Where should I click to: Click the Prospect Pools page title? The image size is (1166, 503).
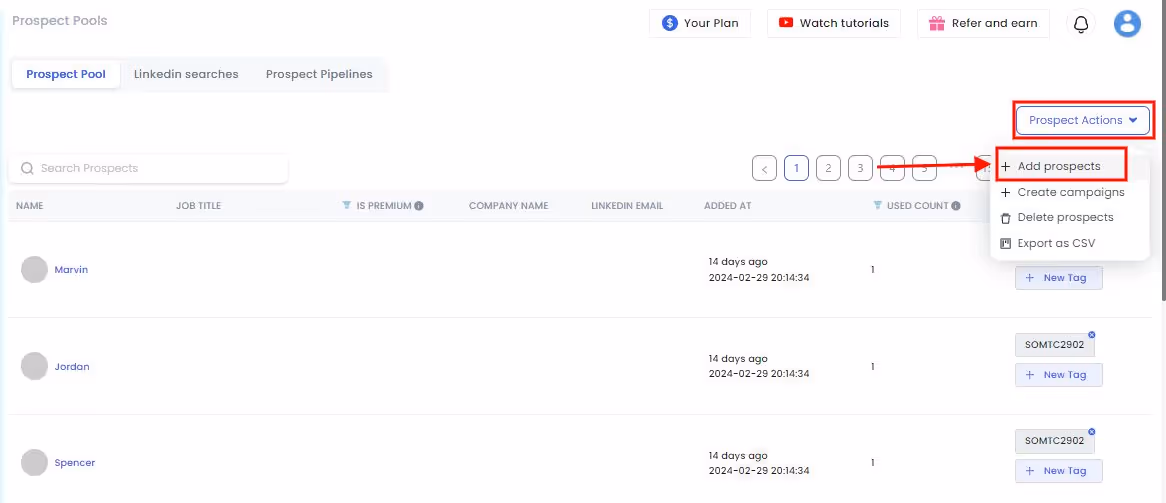59,21
